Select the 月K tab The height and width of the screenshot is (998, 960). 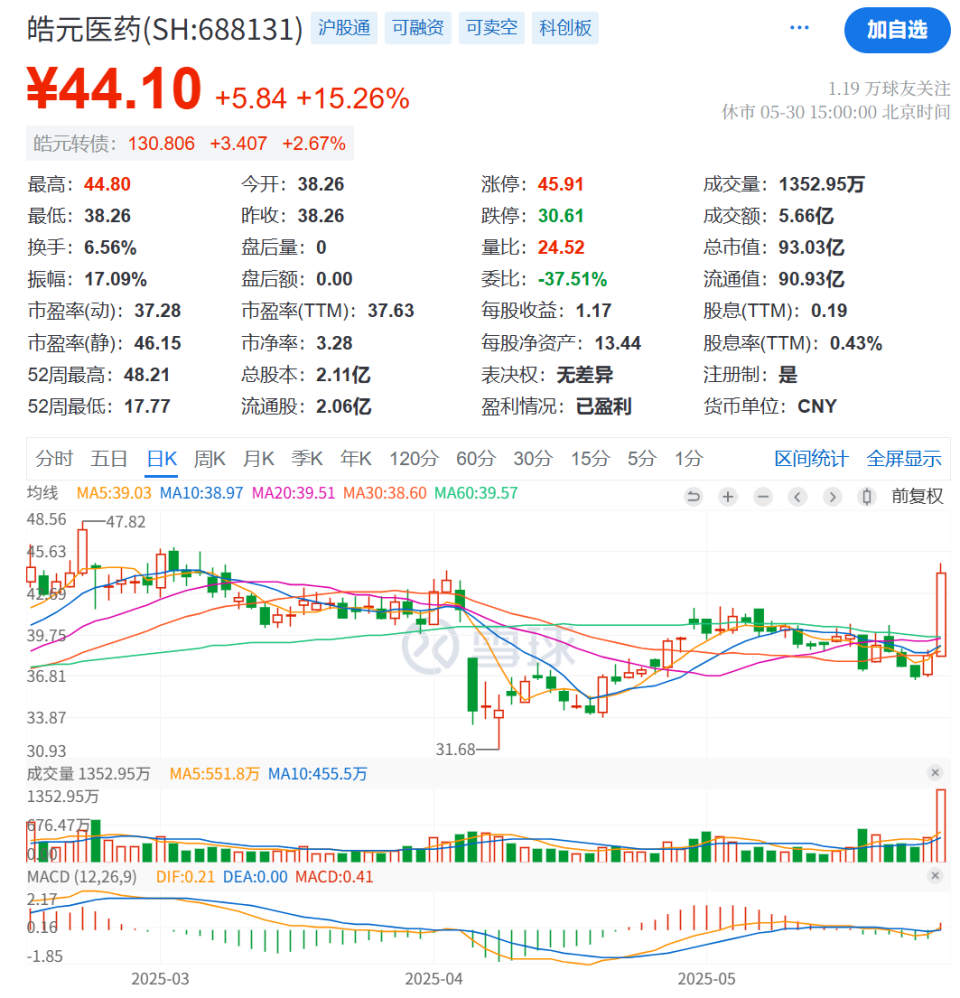(258, 458)
